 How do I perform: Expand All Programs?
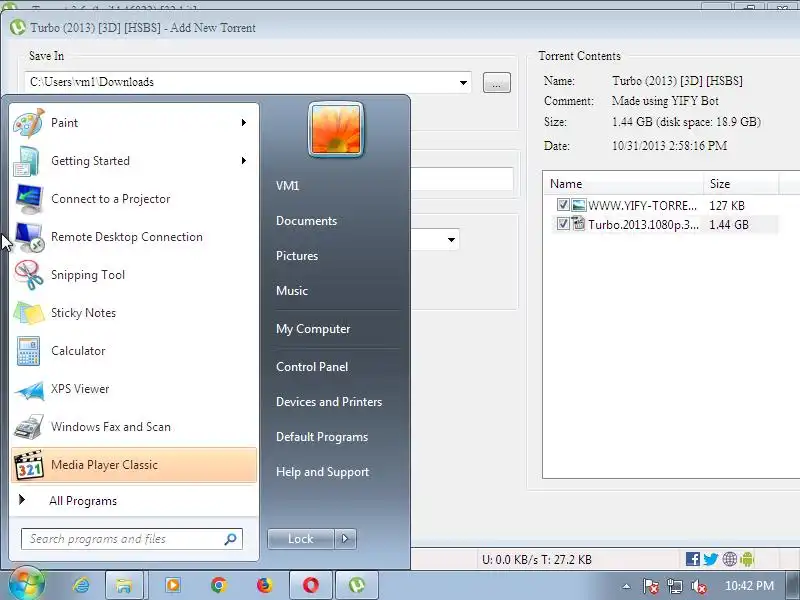pos(134,501)
